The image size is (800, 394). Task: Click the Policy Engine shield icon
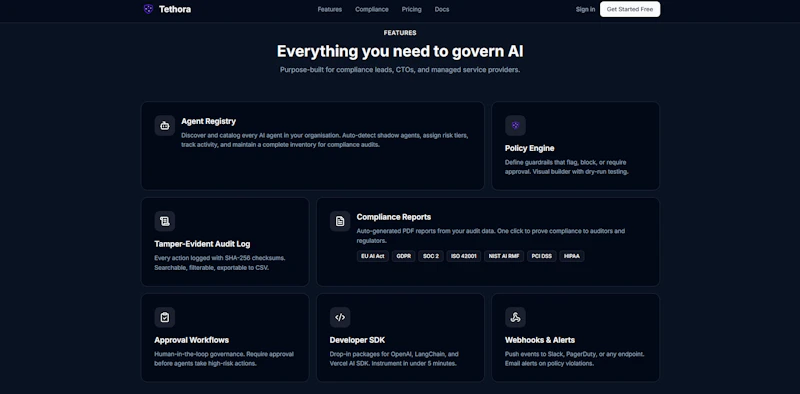(x=515, y=126)
